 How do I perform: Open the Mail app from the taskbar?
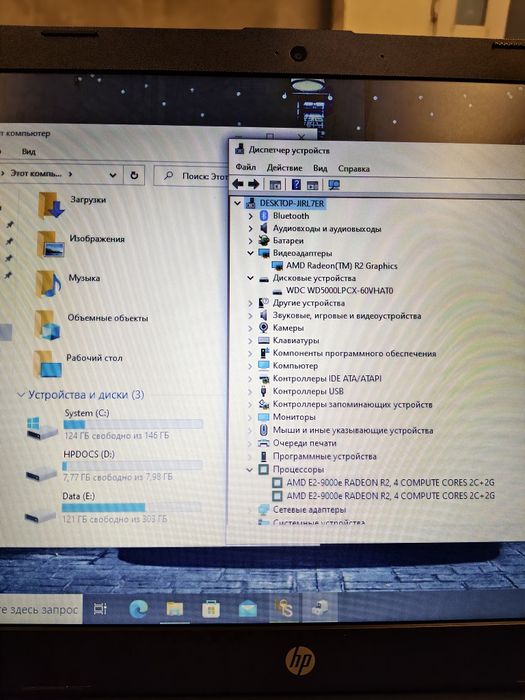click(248, 609)
